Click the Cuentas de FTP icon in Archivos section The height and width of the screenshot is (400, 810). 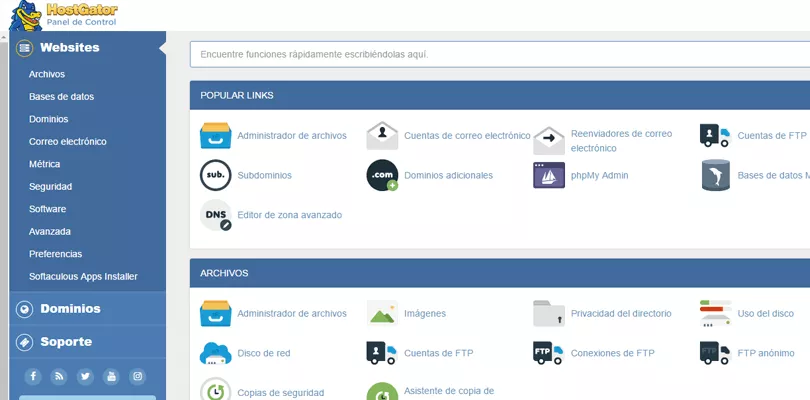click(382, 353)
